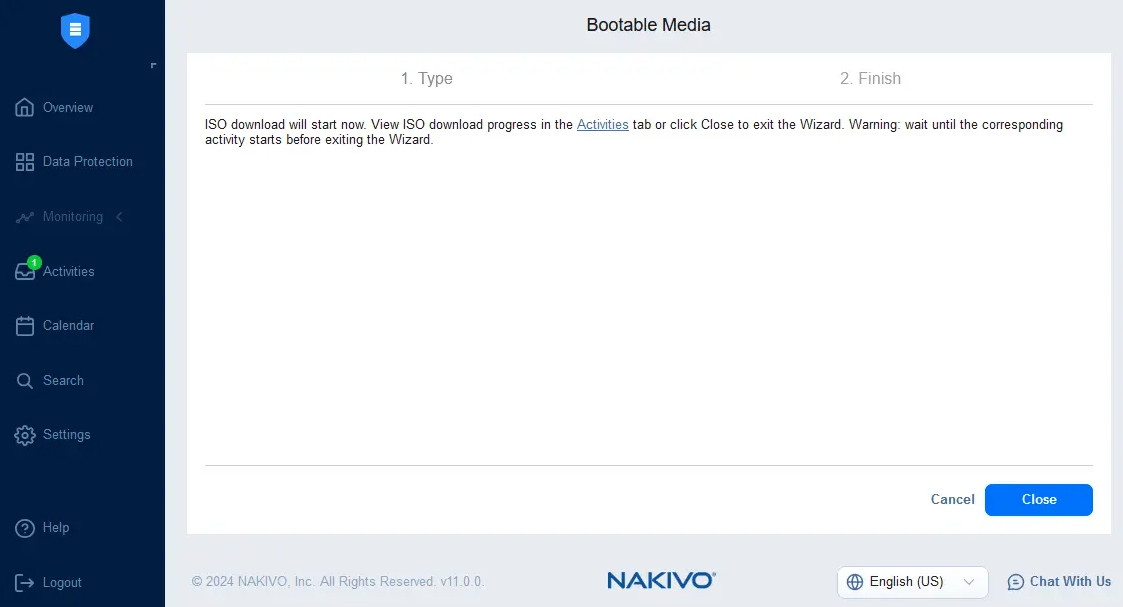The height and width of the screenshot is (607, 1123).
Task: Start a chat via Chat With Us
Action: (1059, 582)
